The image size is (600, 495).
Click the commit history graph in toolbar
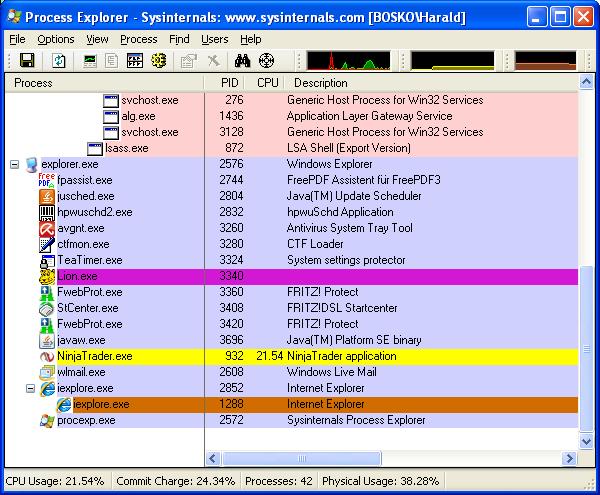[453, 61]
